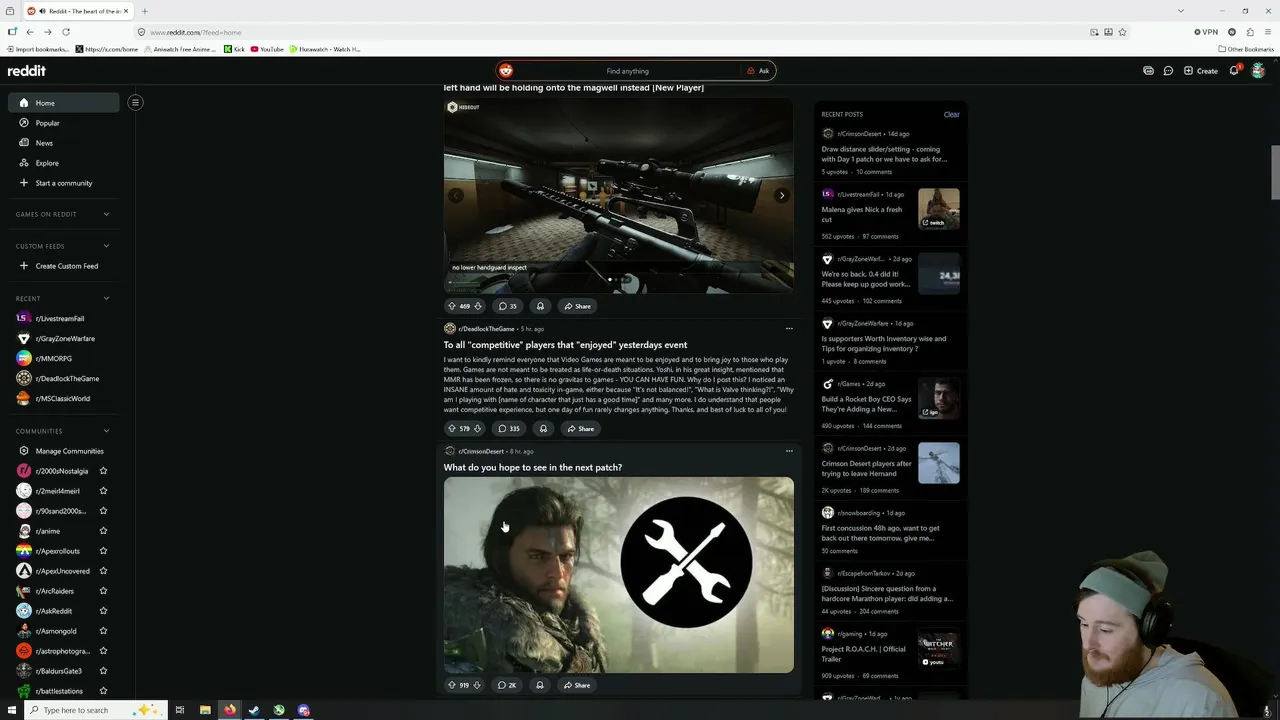
Task: Give an award to the CrimsonDesert post
Action: click(x=540, y=685)
